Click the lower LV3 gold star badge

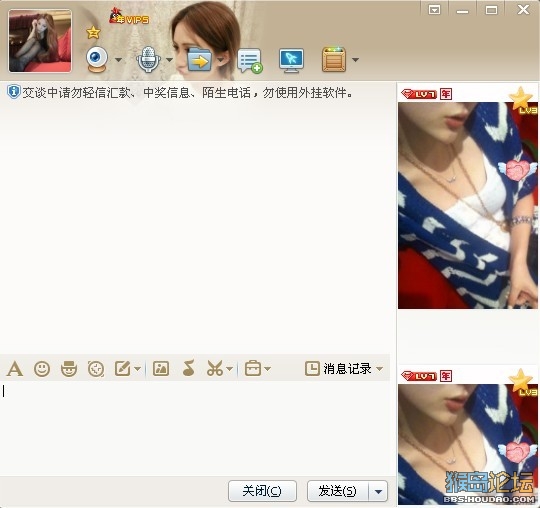(523, 383)
